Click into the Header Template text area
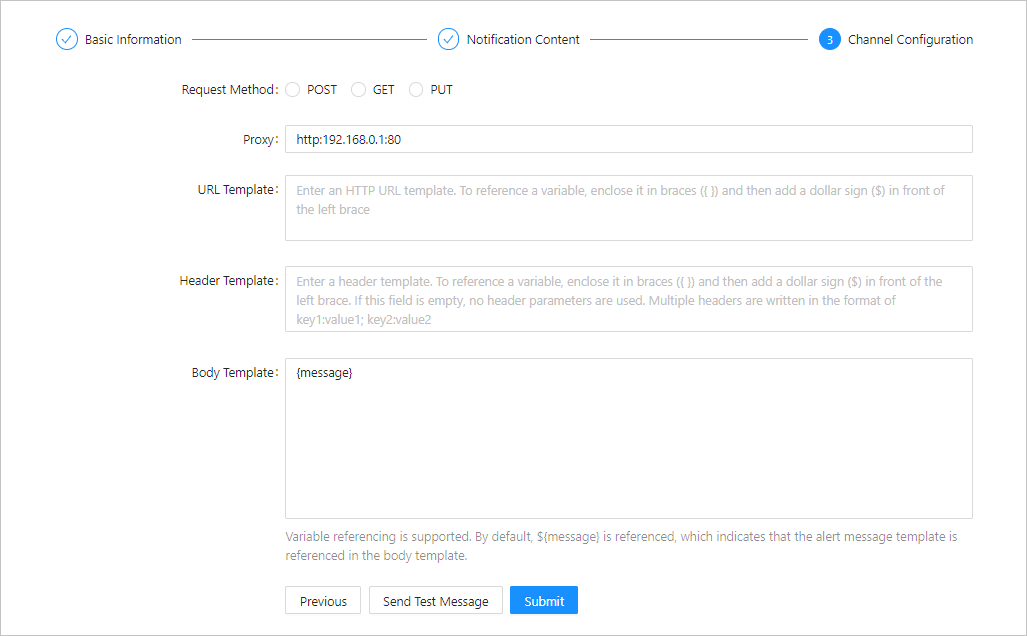Image resolution: width=1027 pixels, height=636 pixels. coord(629,299)
